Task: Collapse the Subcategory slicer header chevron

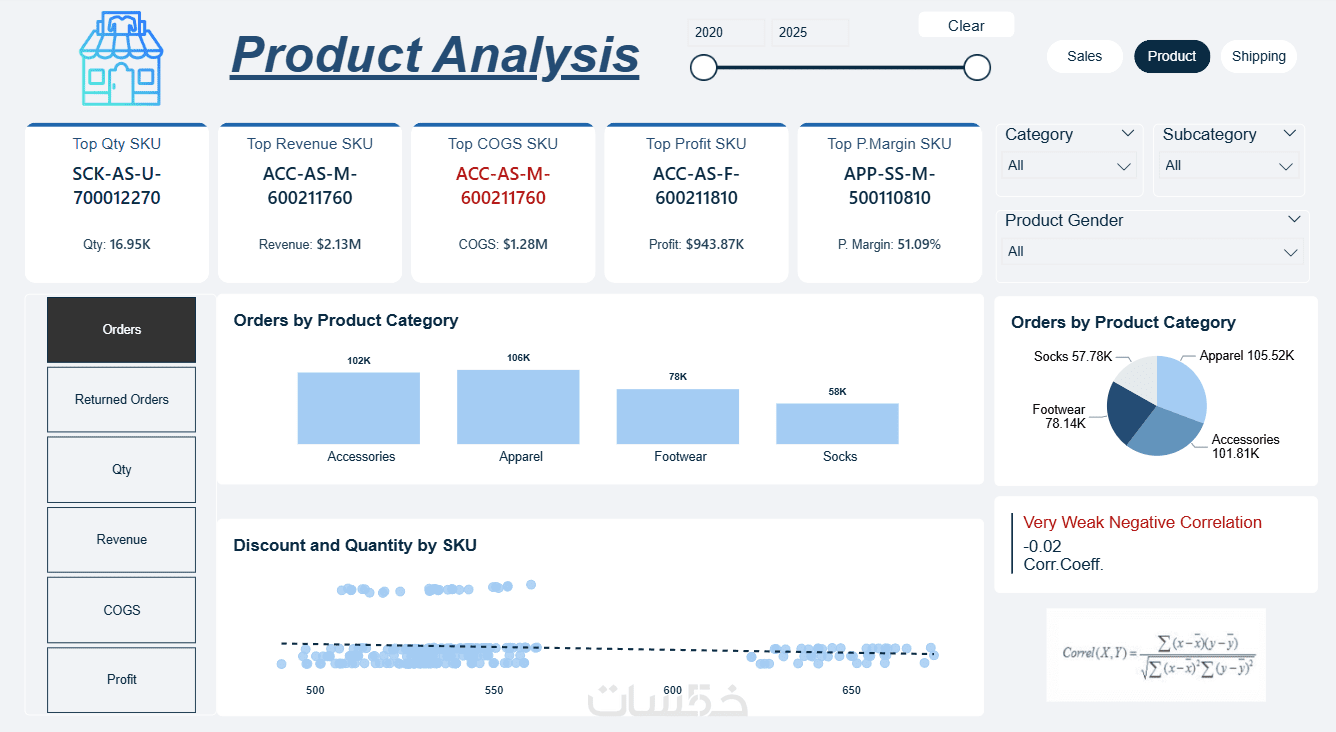Action: 1289,133
